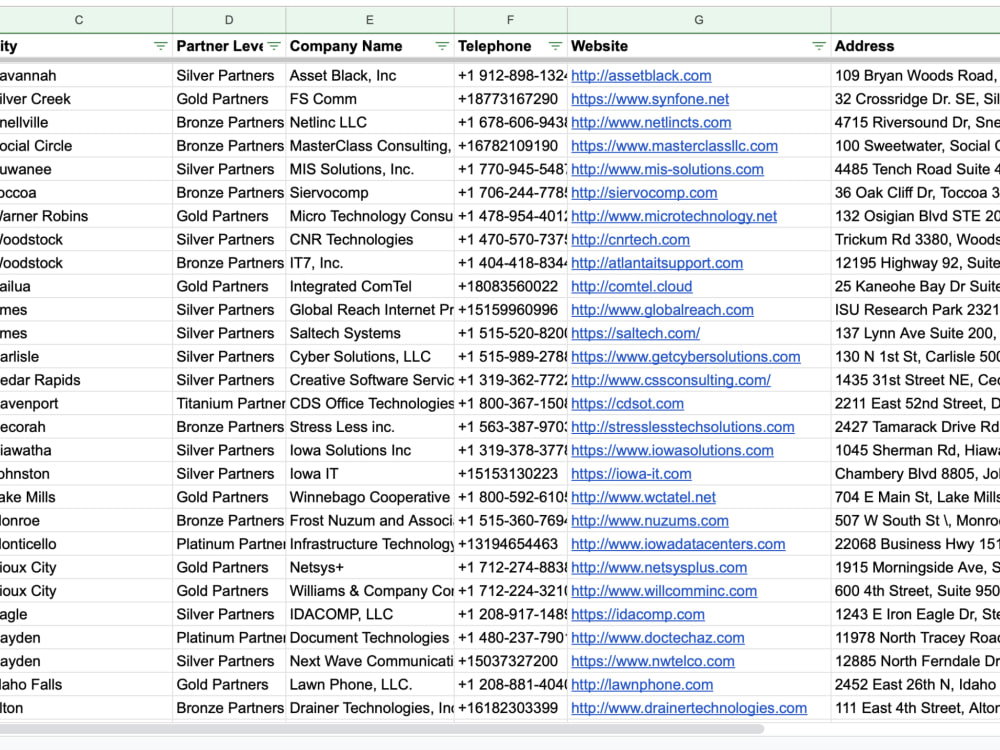Select column F header
The width and height of the screenshot is (1000, 750).
click(x=510, y=20)
